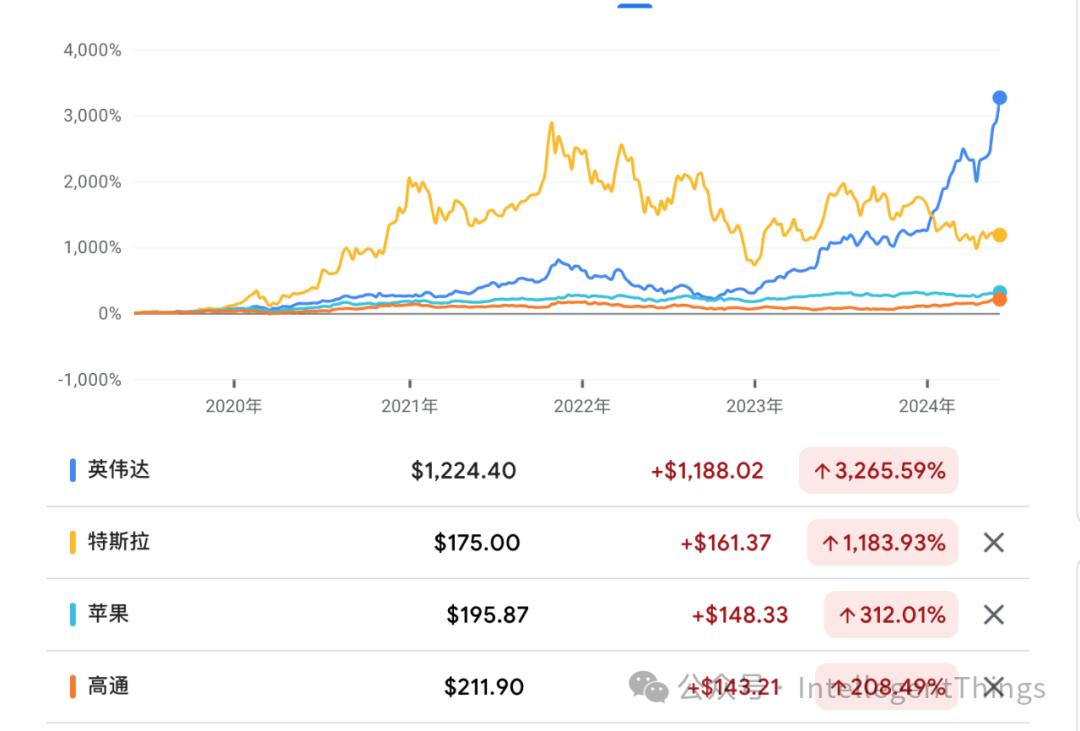Image resolution: width=1080 pixels, height=731 pixels.
Task: Click the 2024年 label on the time axis
Action: pos(927,406)
